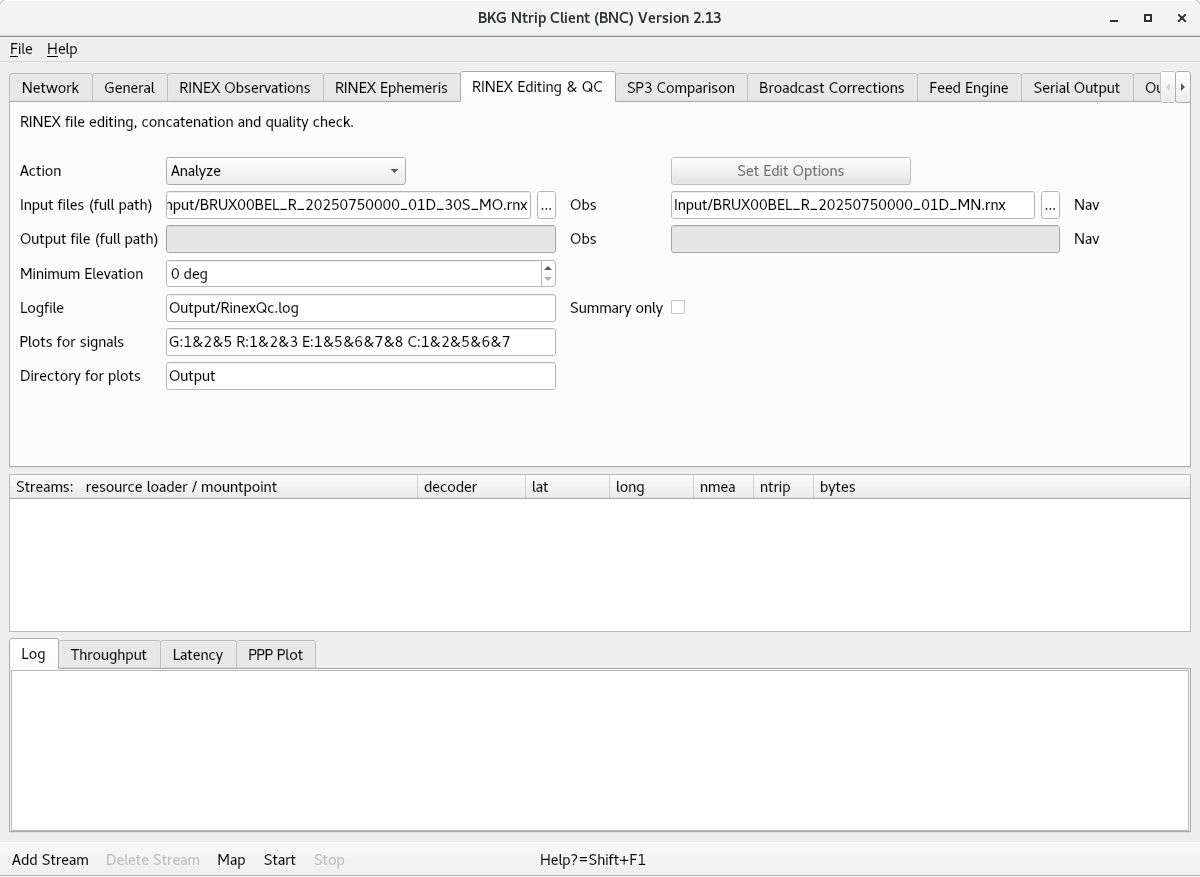Click the Logfile input field

[x=361, y=308]
